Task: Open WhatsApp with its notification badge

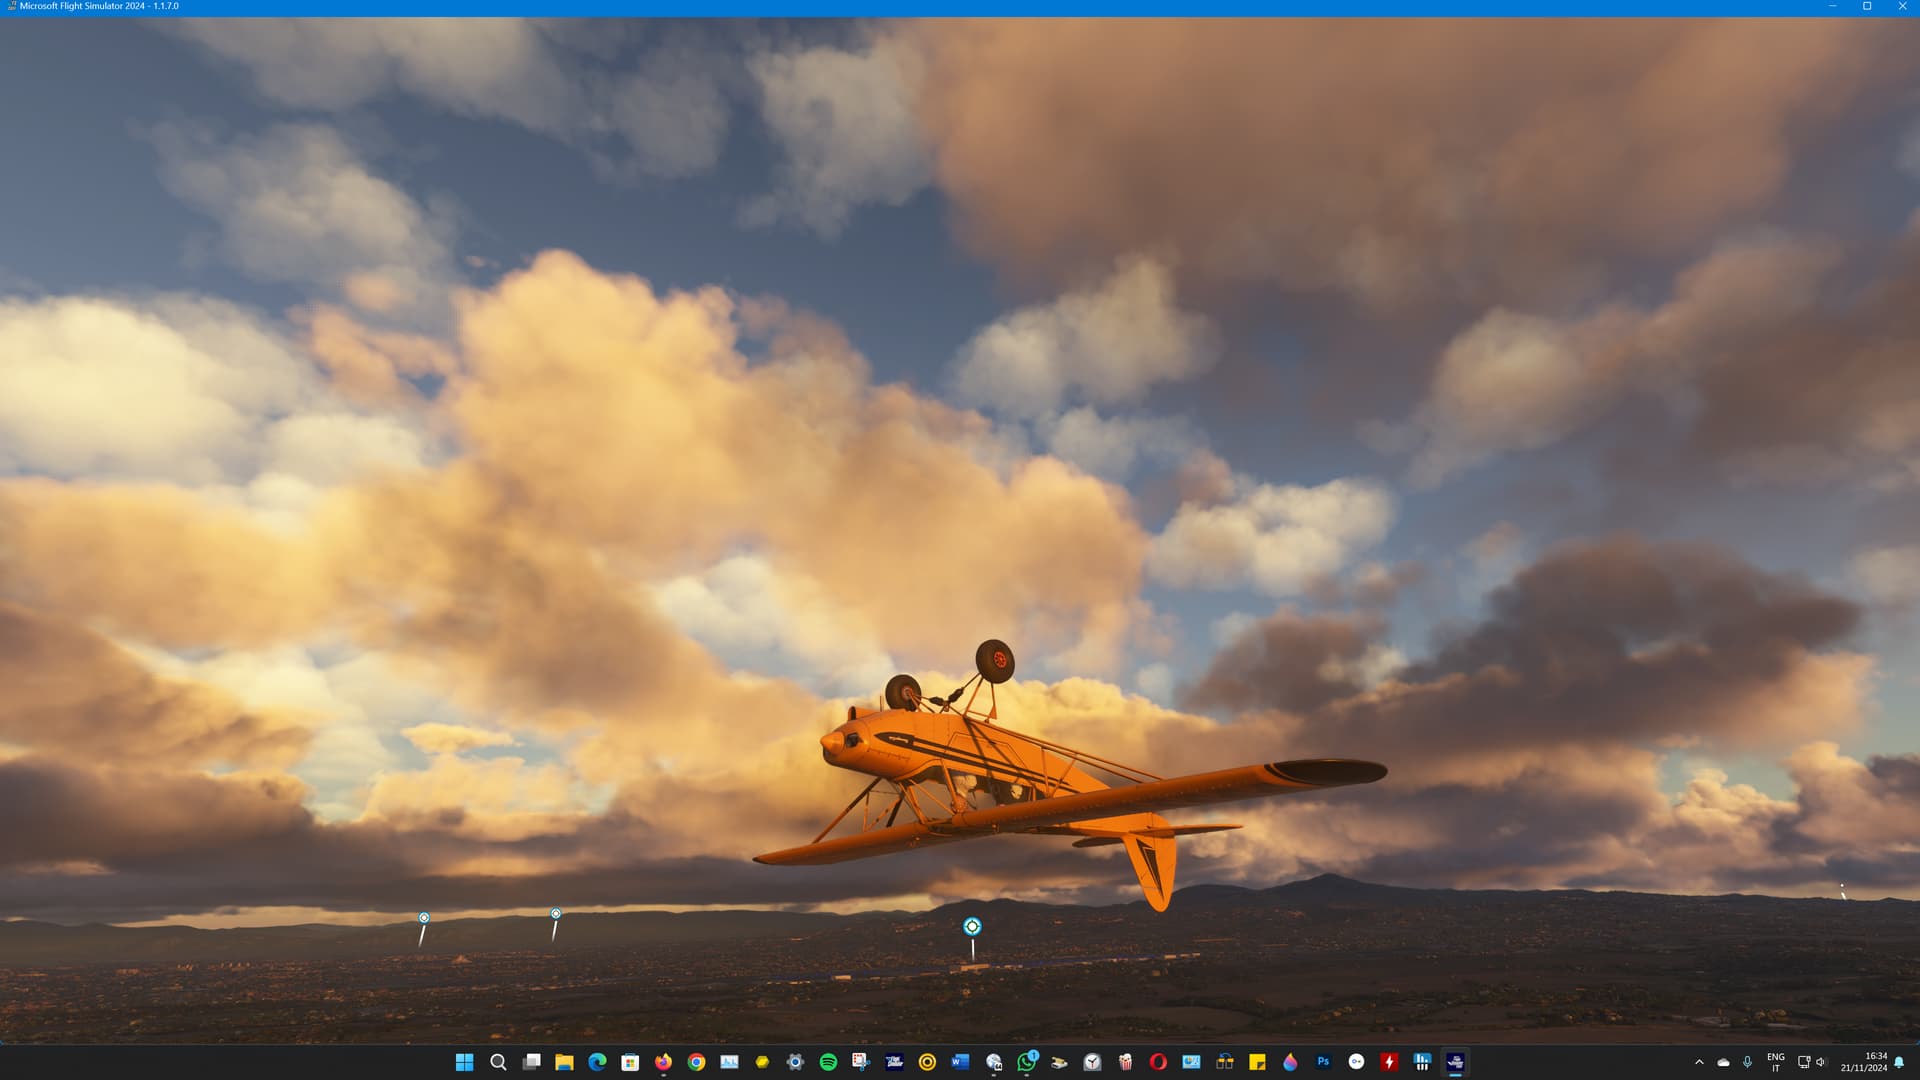Action: tap(1026, 1062)
